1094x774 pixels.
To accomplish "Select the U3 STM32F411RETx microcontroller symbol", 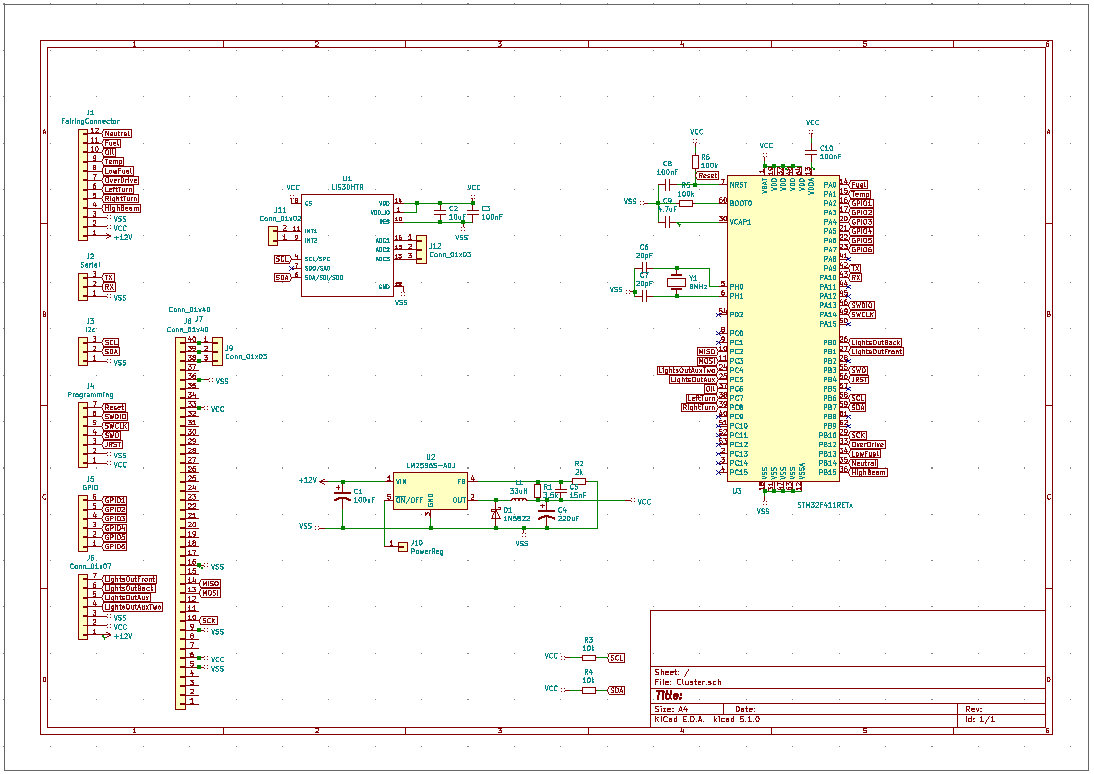I will point(782,327).
